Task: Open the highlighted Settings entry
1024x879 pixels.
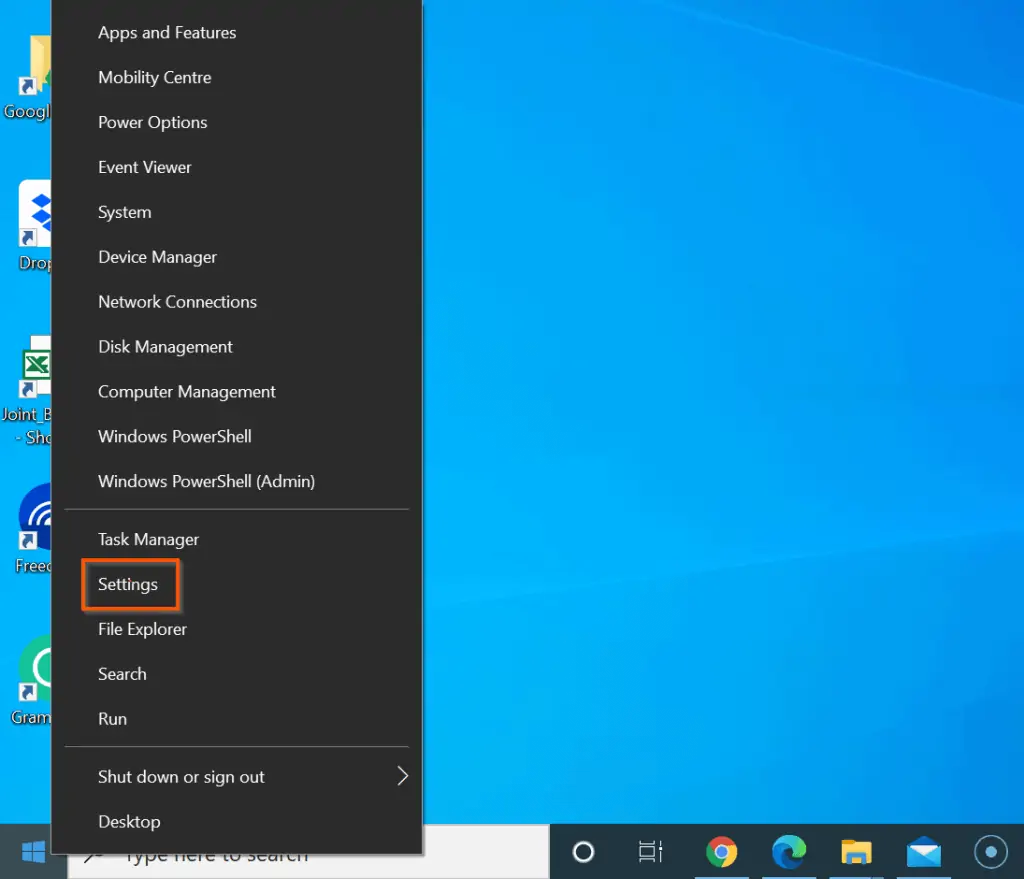Action: 128,585
